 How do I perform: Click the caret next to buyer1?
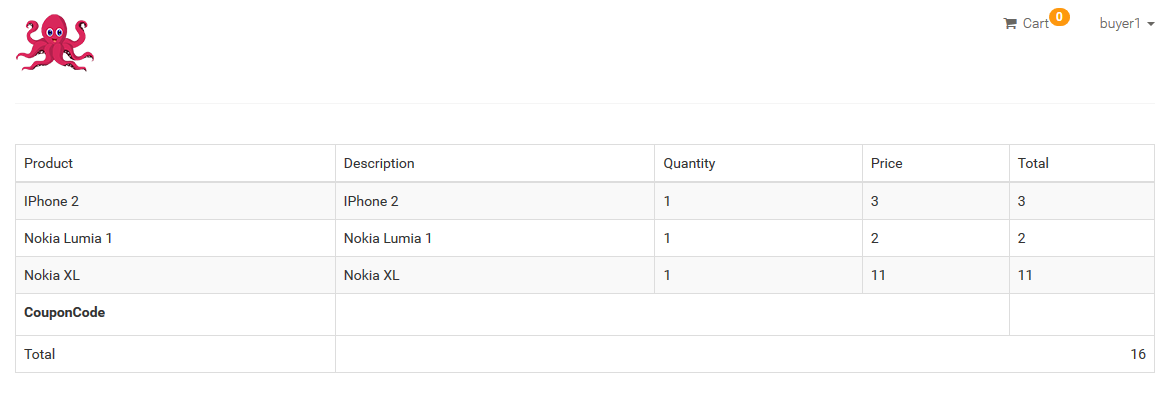[1152, 24]
